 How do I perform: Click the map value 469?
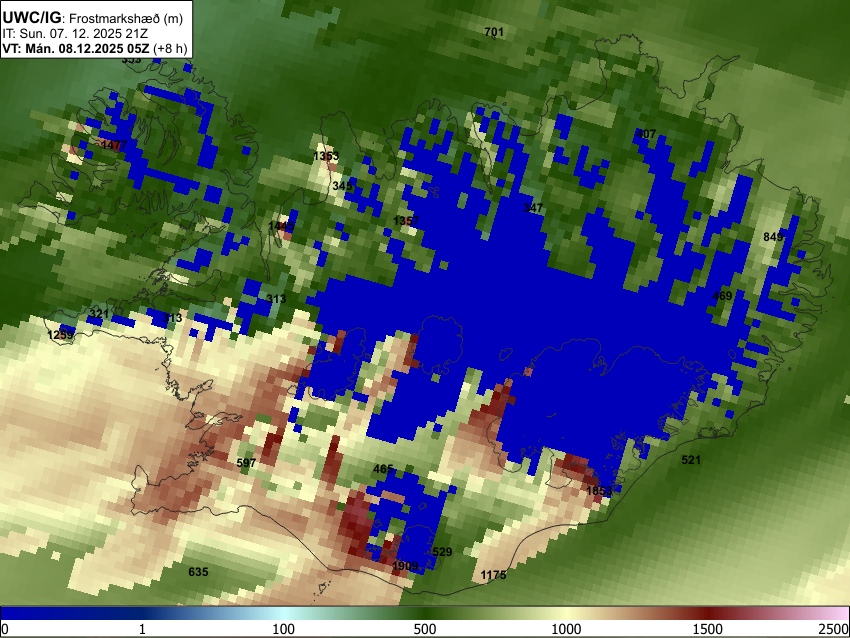tap(722, 295)
